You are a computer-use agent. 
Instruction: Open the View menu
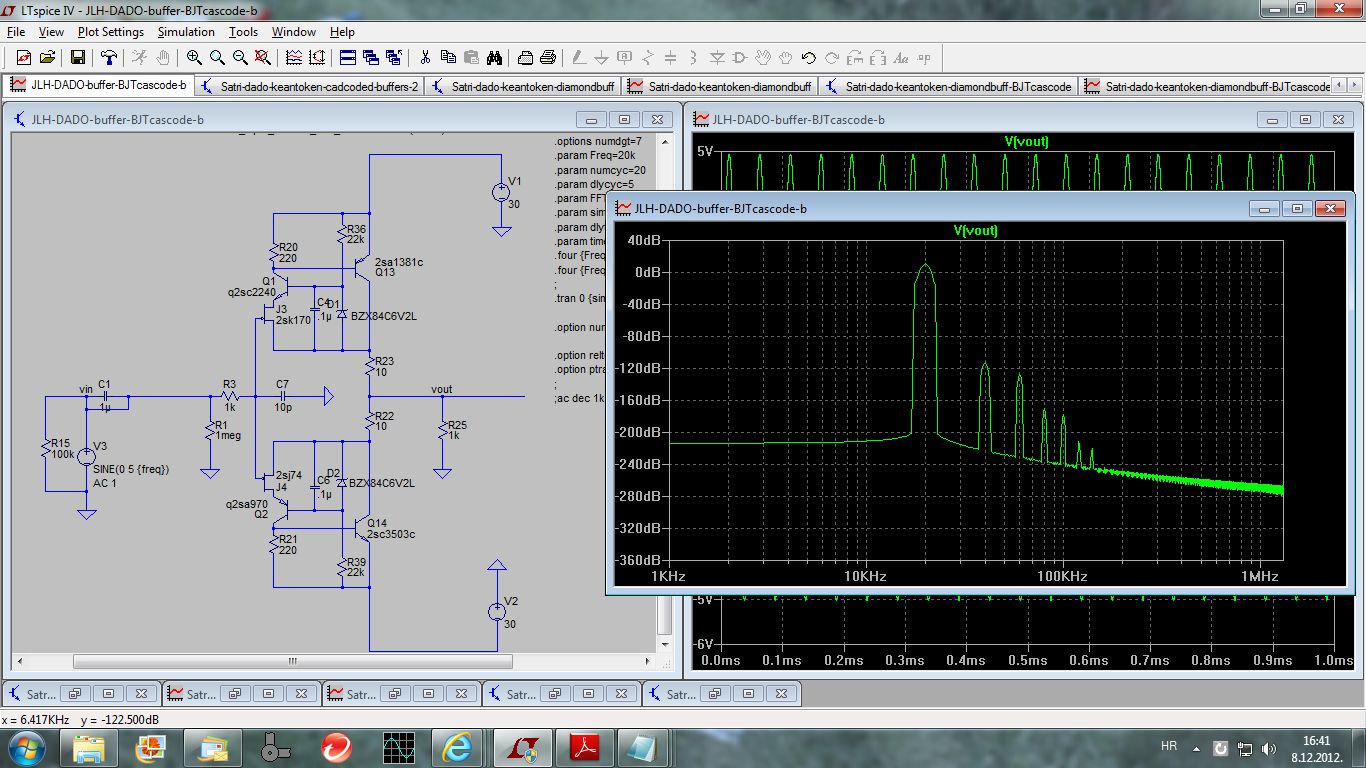tap(51, 32)
